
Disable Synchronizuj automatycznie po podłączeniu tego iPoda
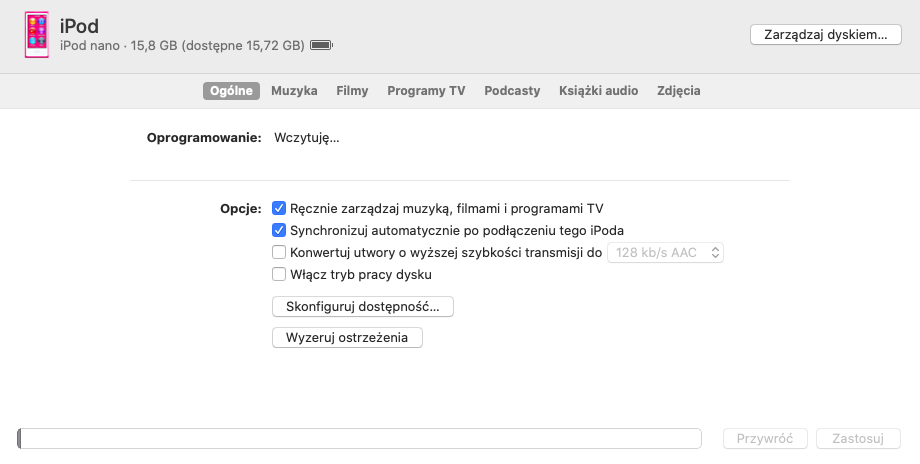pos(279,231)
